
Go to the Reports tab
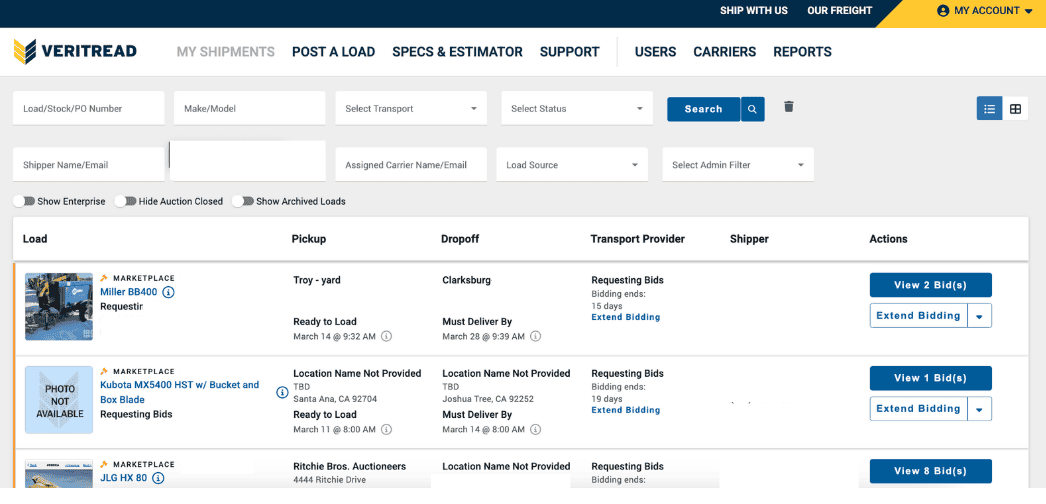(x=803, y=52)
